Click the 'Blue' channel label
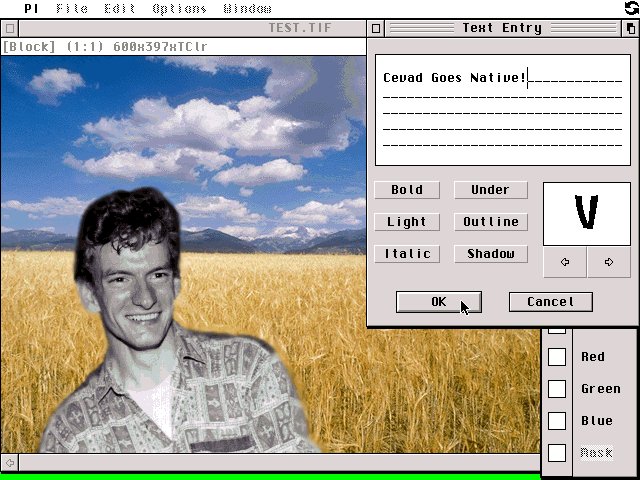This screenshot has height=480, width=640. [597, 421]
